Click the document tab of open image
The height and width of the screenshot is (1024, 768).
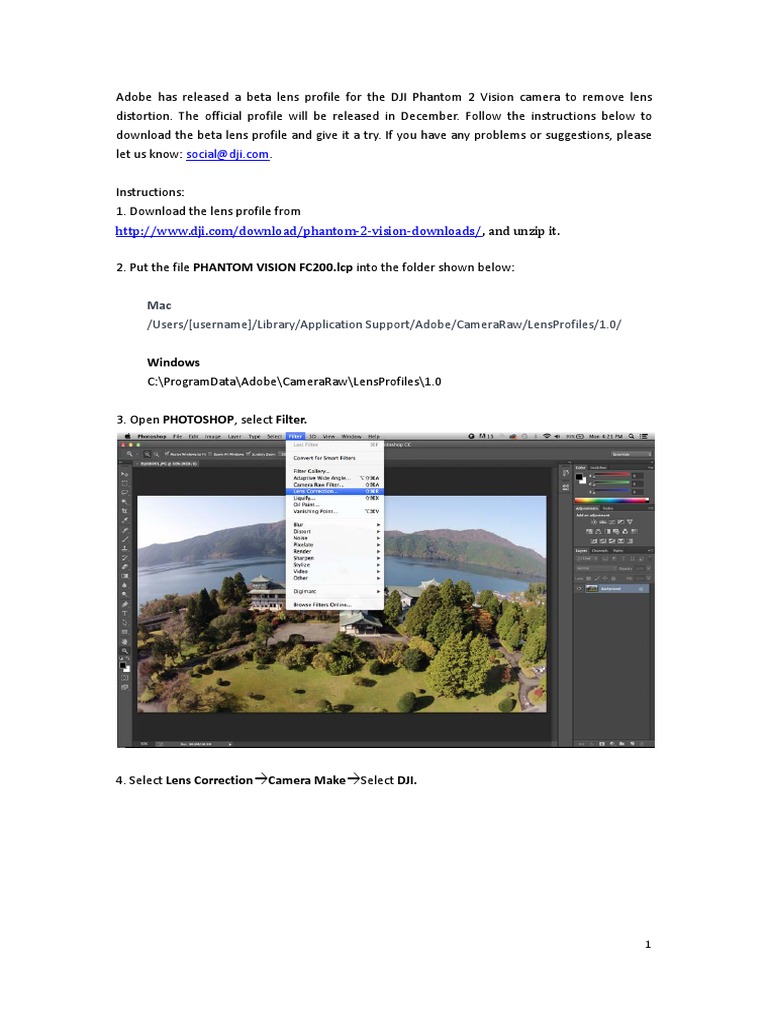point(166,464)
